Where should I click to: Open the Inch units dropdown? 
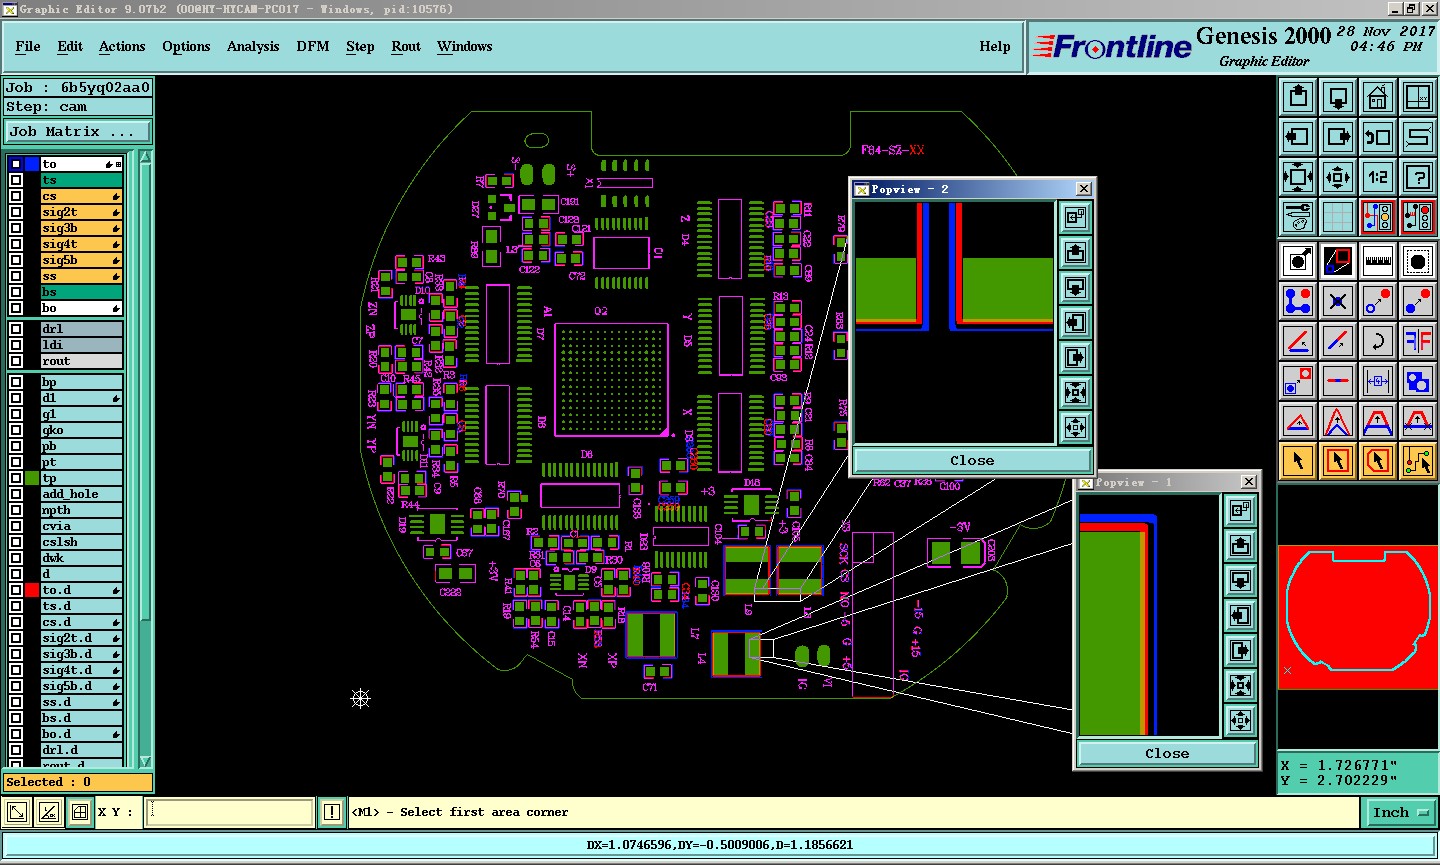pos(1400,813)
